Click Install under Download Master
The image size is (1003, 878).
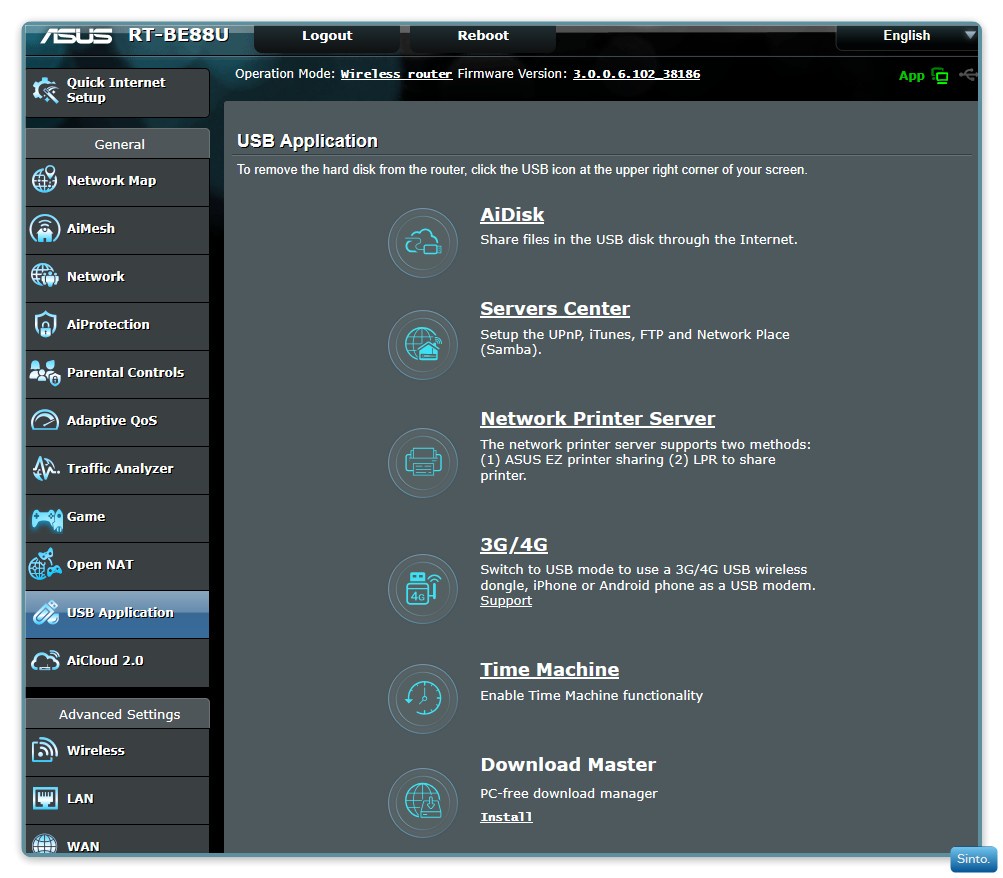pyautogui.click(x=506, y=817)
